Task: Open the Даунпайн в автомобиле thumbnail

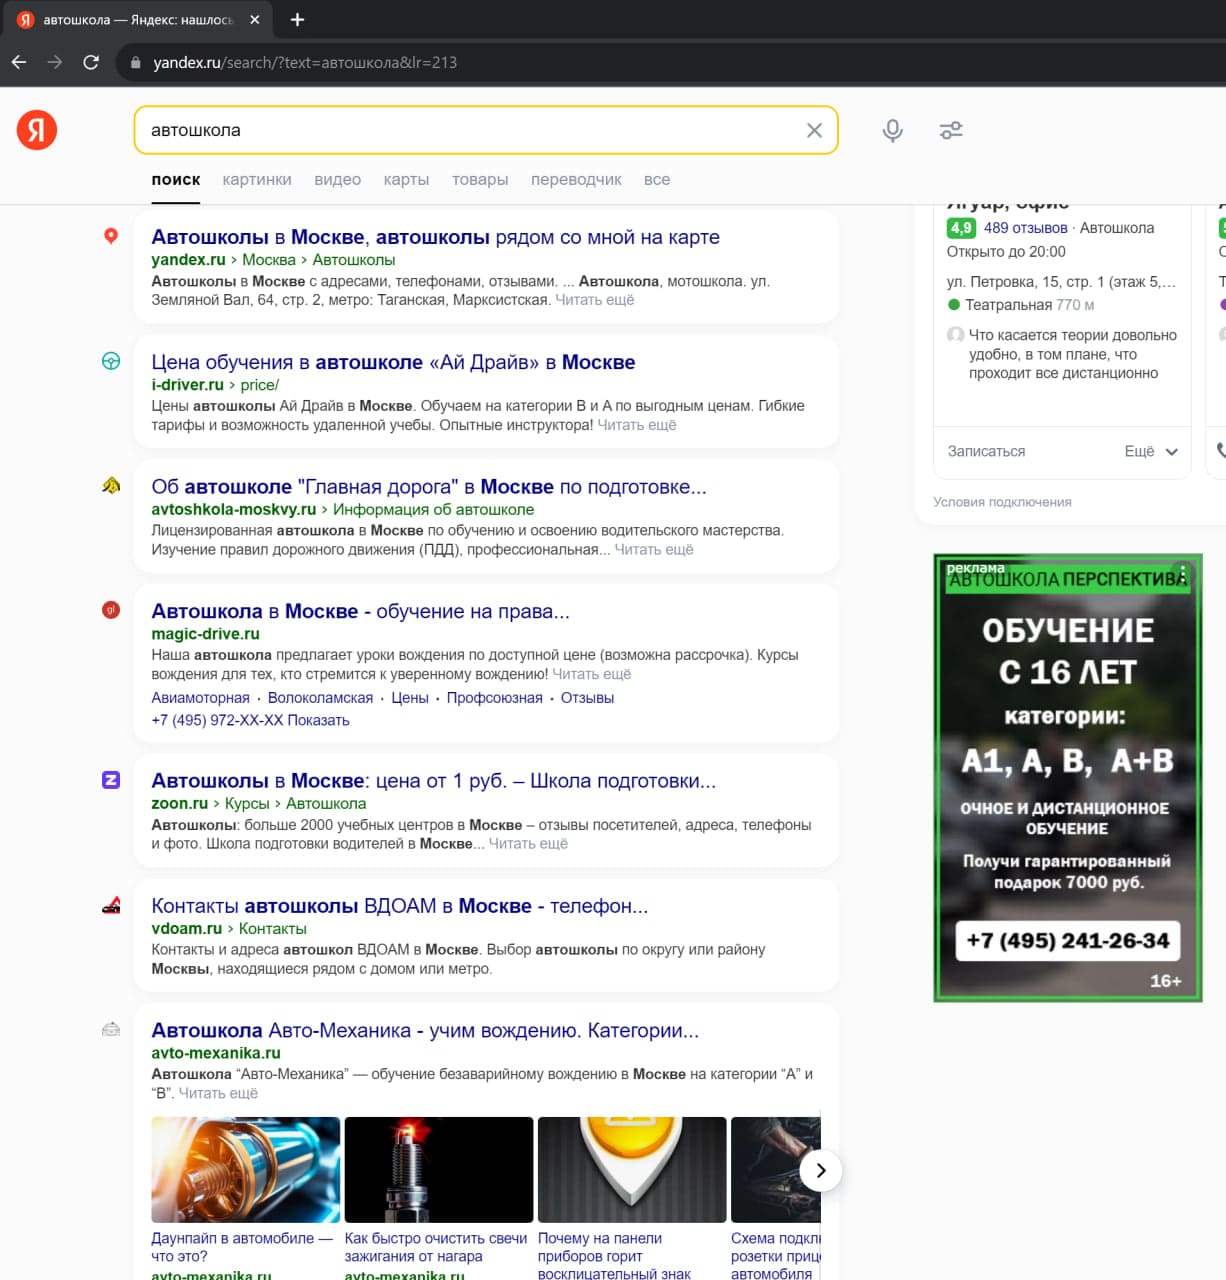Action: [246, 1170]
